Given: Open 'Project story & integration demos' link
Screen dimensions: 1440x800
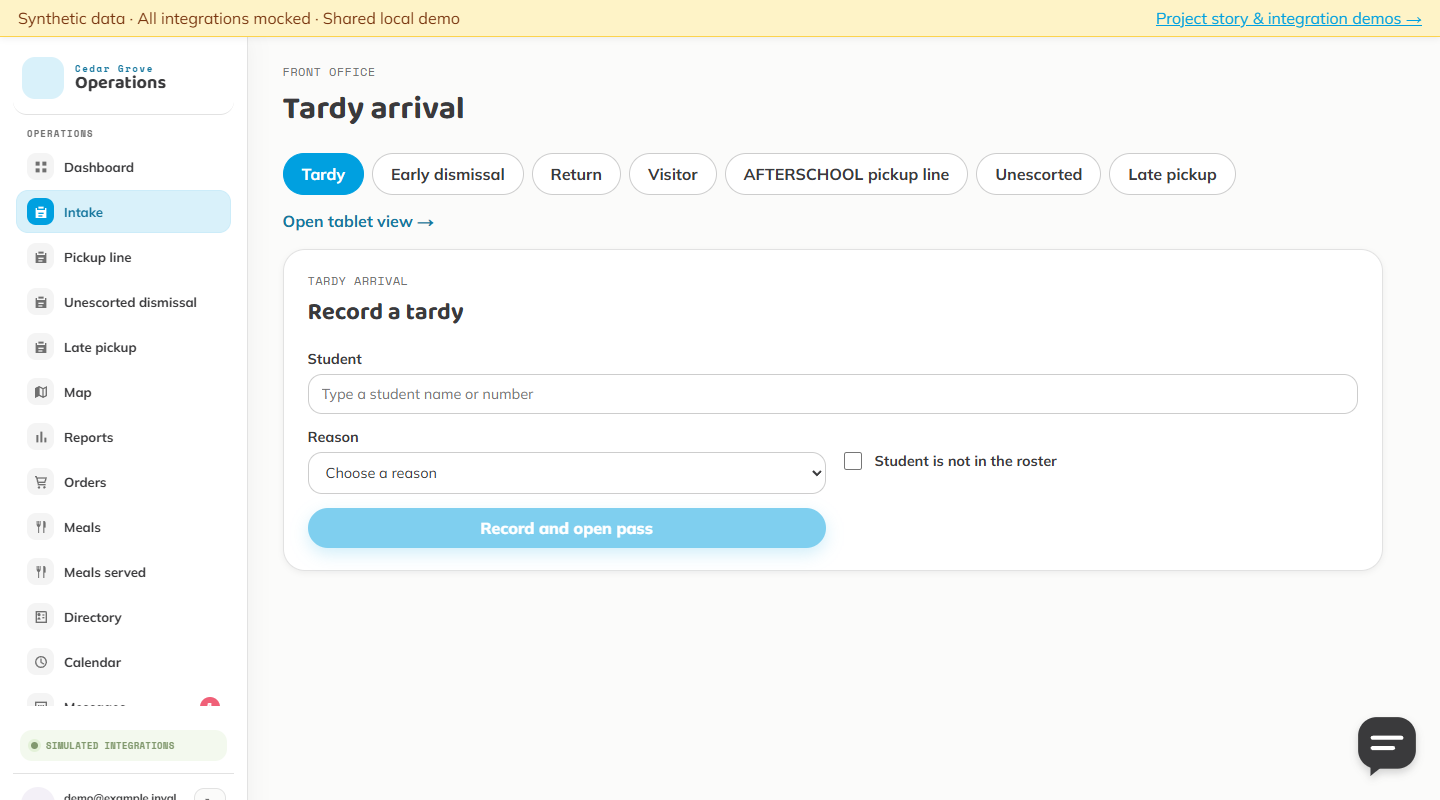Looking at the screenshot, I should 1289,18.
